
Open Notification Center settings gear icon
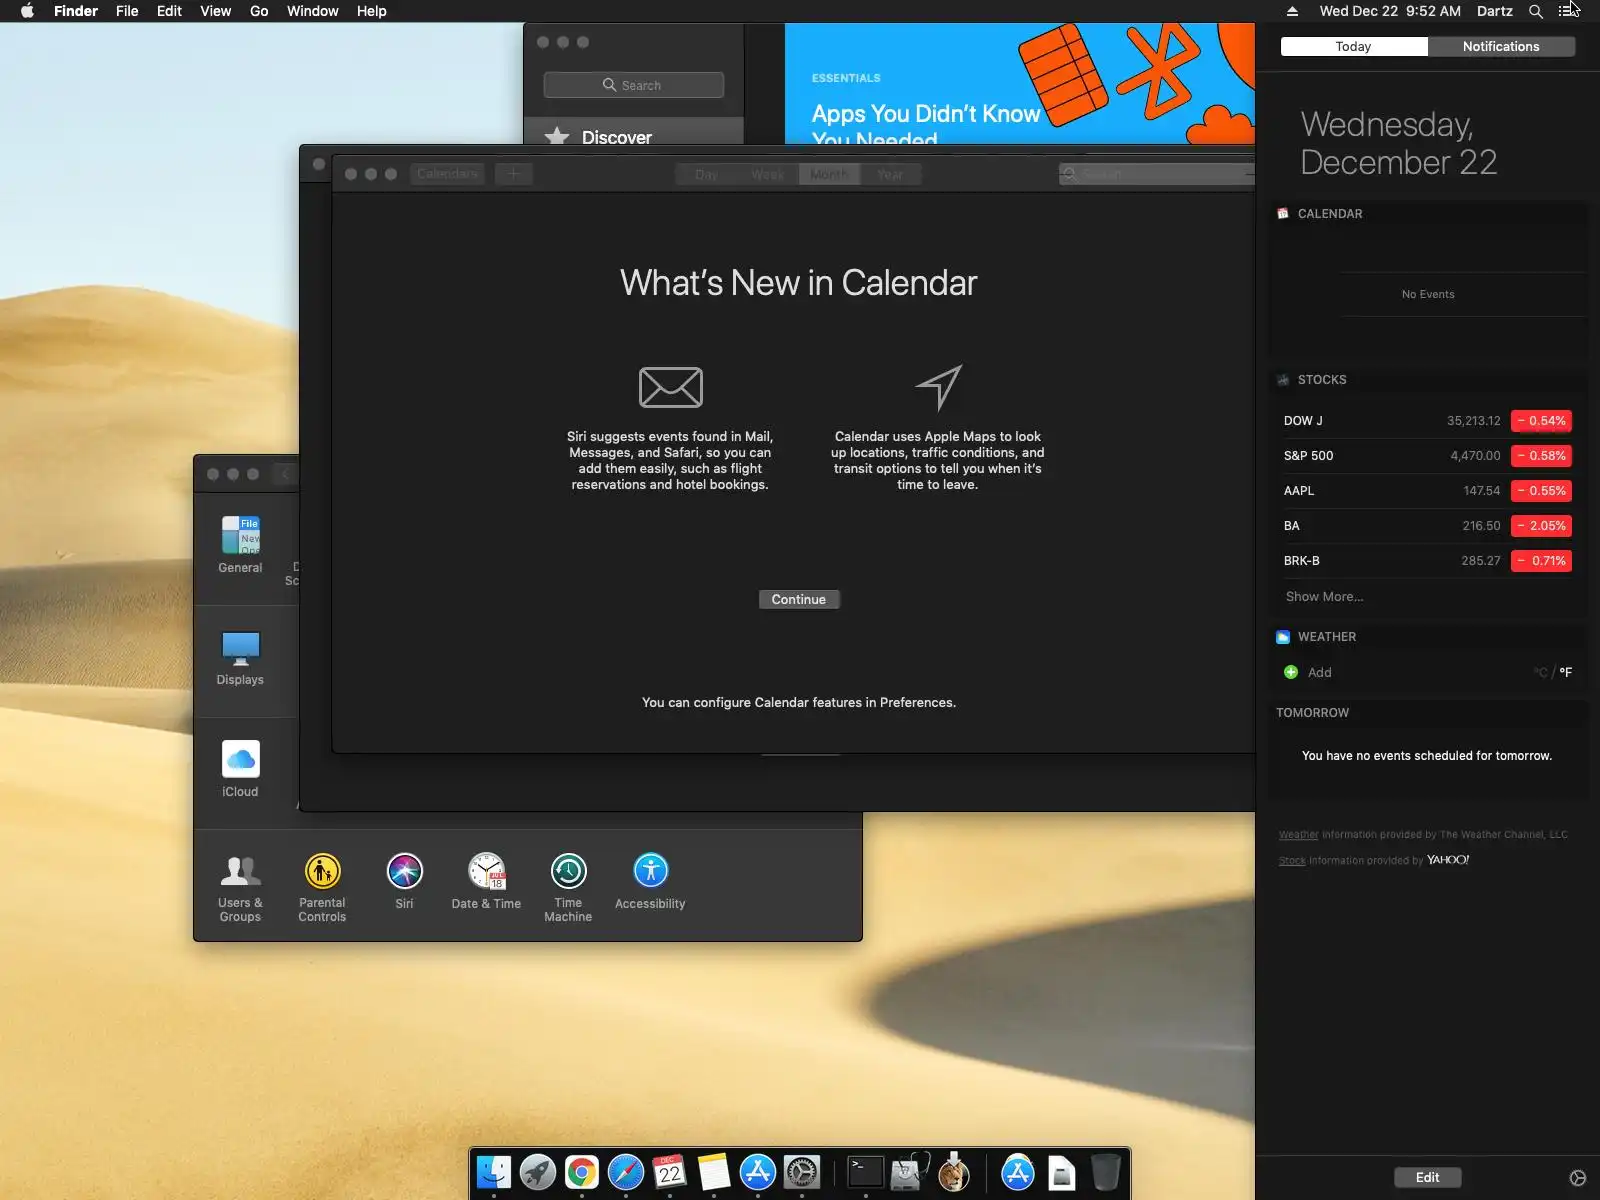[1578, 1178]
